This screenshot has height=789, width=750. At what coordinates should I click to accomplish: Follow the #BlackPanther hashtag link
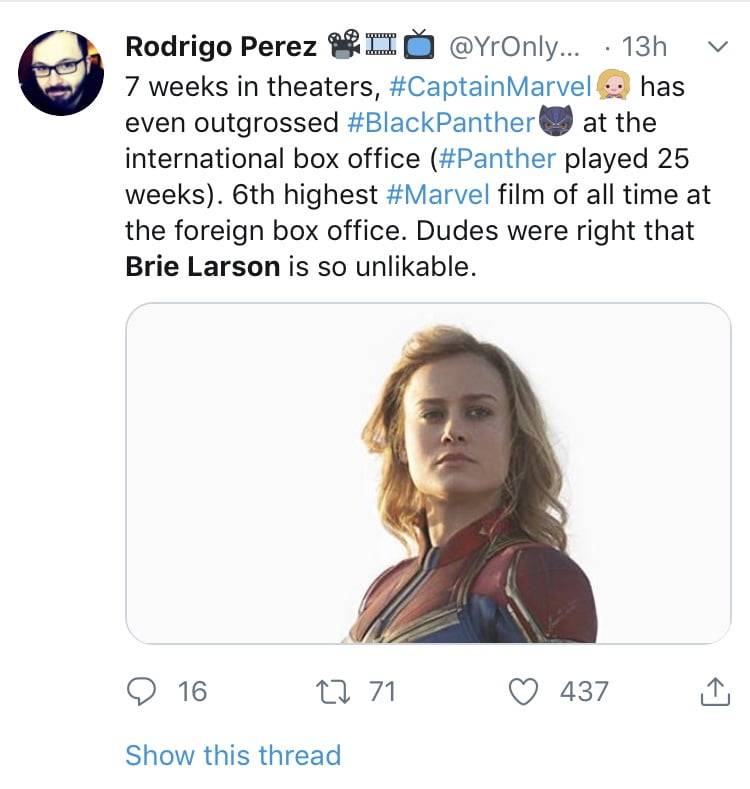click(x=441, y=124)
